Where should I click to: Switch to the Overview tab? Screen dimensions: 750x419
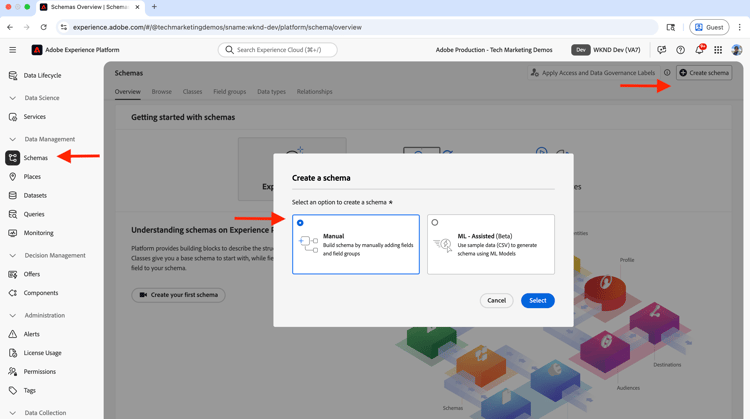(x=128, y=92)
